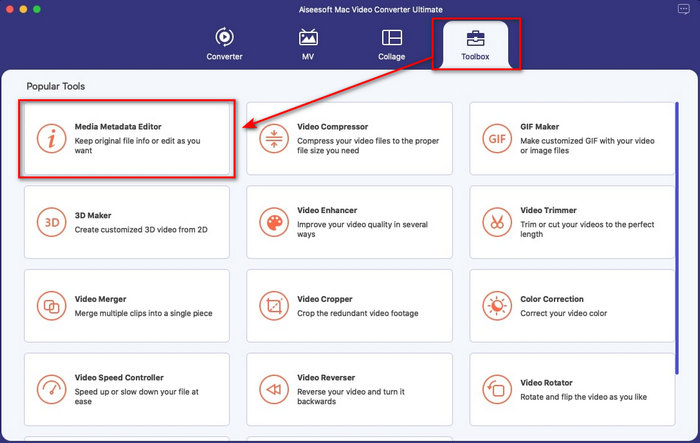
Task: Click 'Compress your video files' description
Action: (368, 146)
